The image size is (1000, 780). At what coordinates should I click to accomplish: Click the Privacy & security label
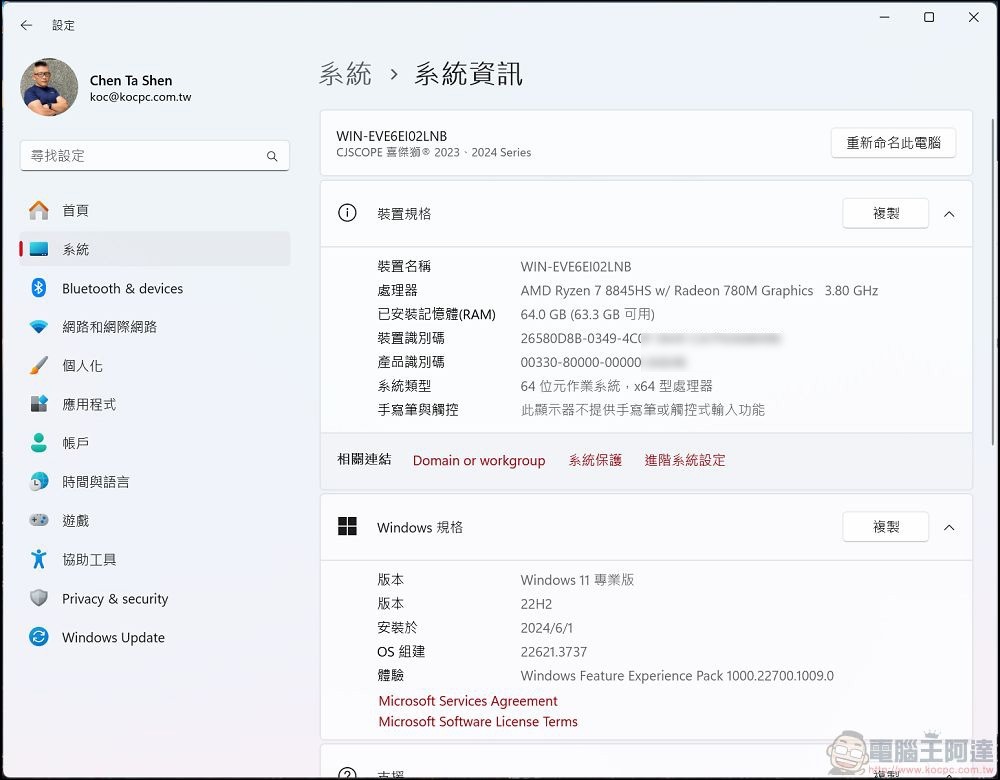(115, 599)
